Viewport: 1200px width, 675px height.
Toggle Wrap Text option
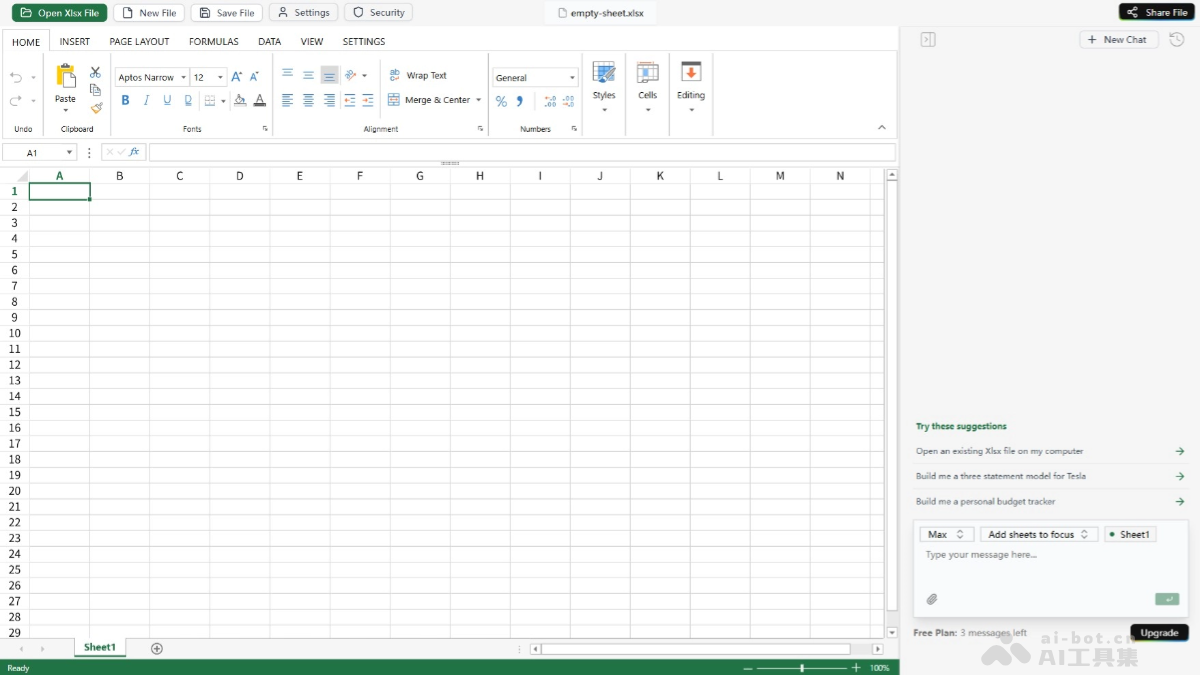point(419,75)
